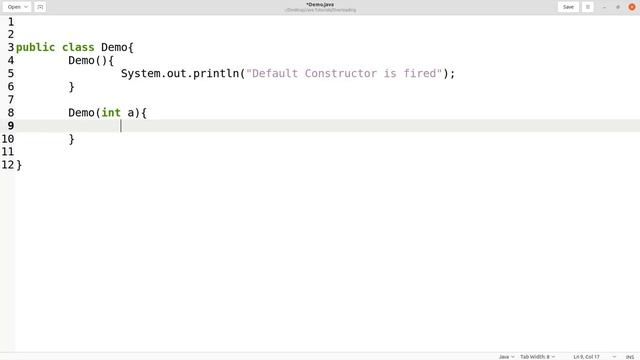This screenshot has height=360, width=640.
Task: Open the Tab Width 8 dropdown
Action: pos(538,357)
